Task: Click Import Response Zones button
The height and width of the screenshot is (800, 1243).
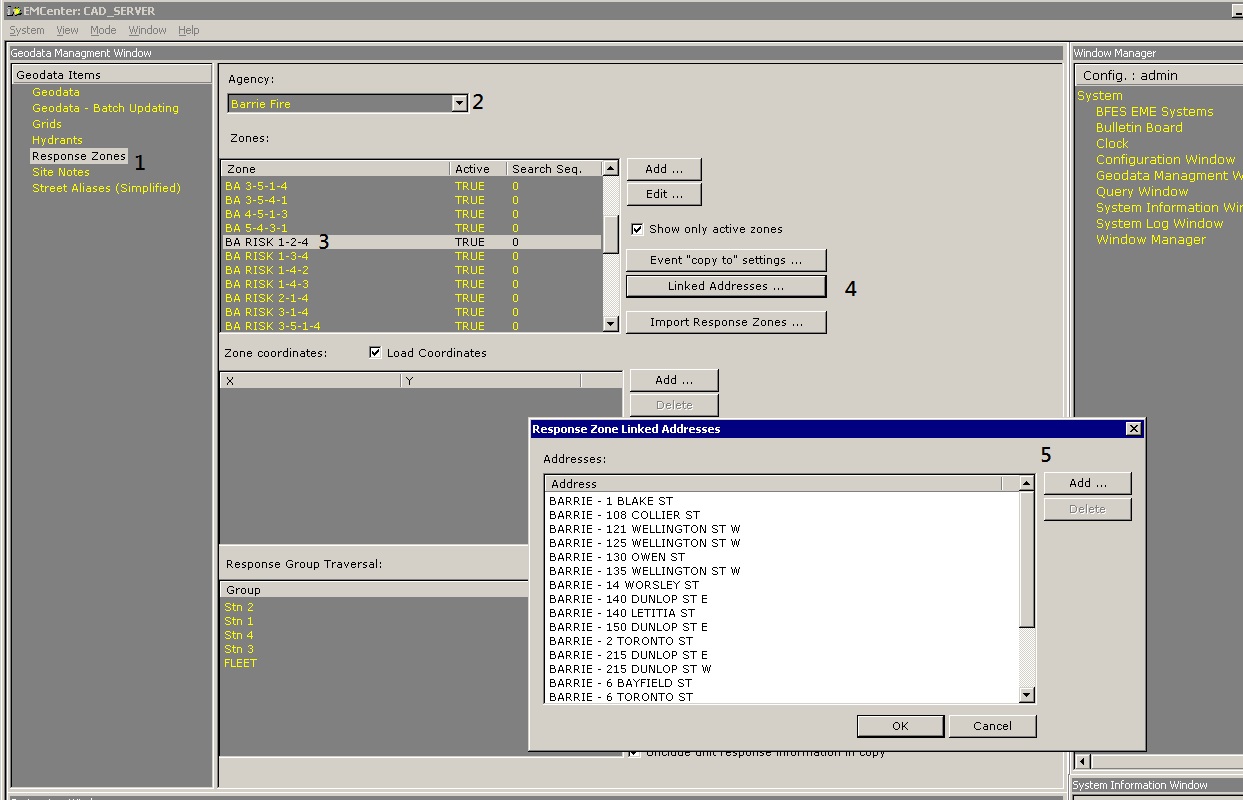Action: click(726, 322)
